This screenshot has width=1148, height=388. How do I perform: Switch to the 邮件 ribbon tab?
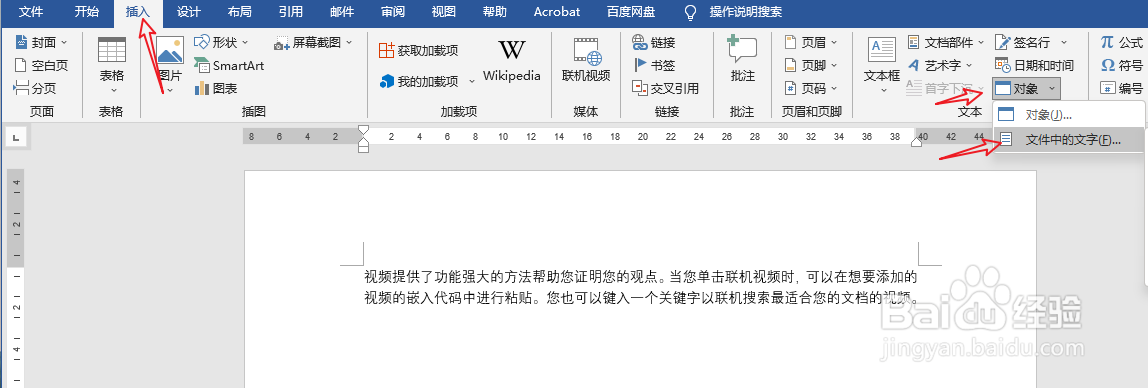pos(342,12)
